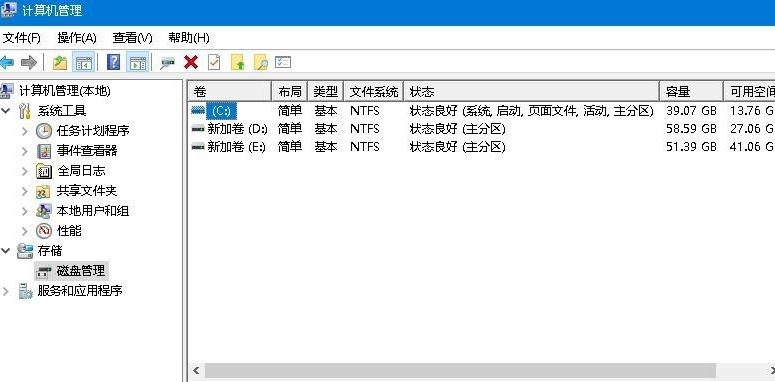775x382 pixels.
Task: Click the red X Delete icon
Action: click(191, 62)
